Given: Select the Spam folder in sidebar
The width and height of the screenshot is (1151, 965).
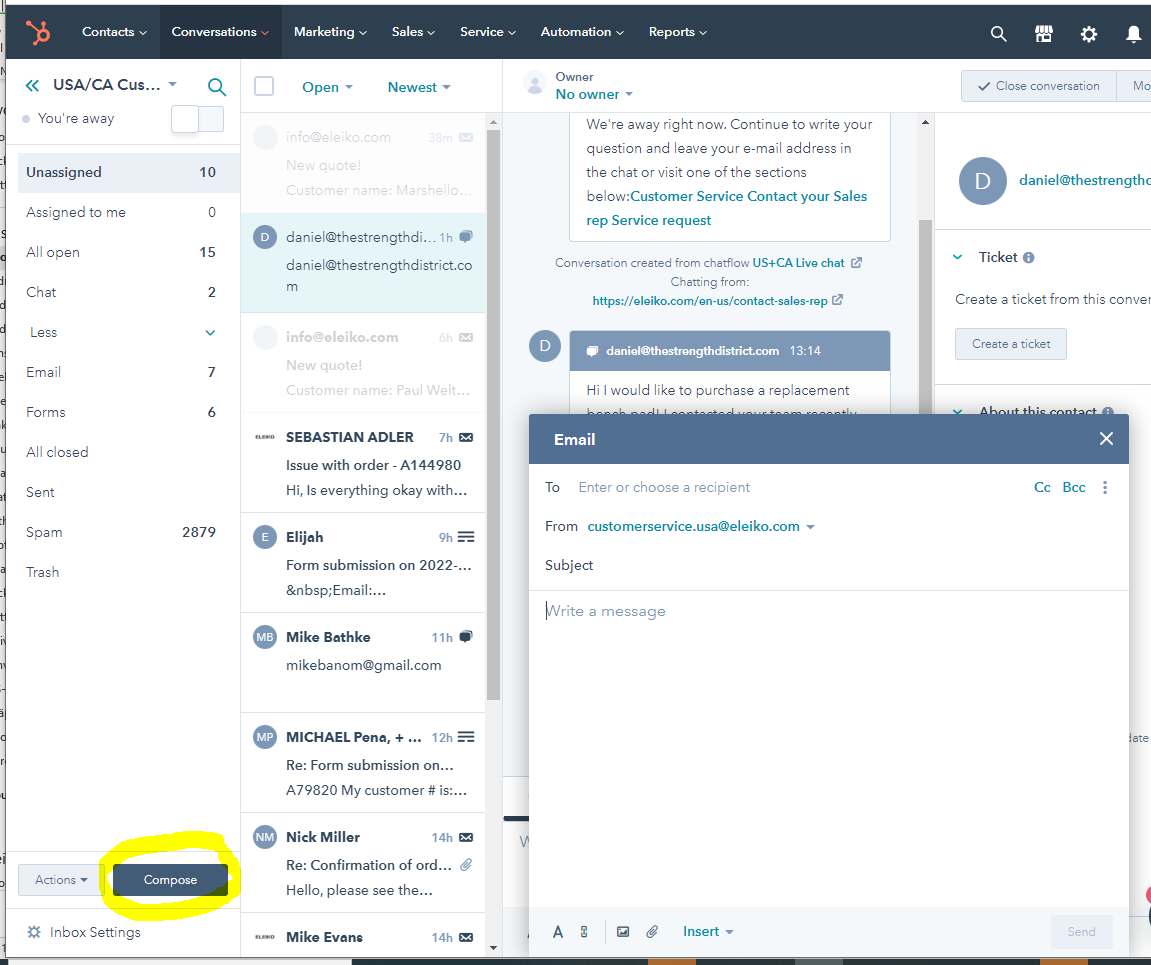Looking at the screenshot, I should click(44, 532).
